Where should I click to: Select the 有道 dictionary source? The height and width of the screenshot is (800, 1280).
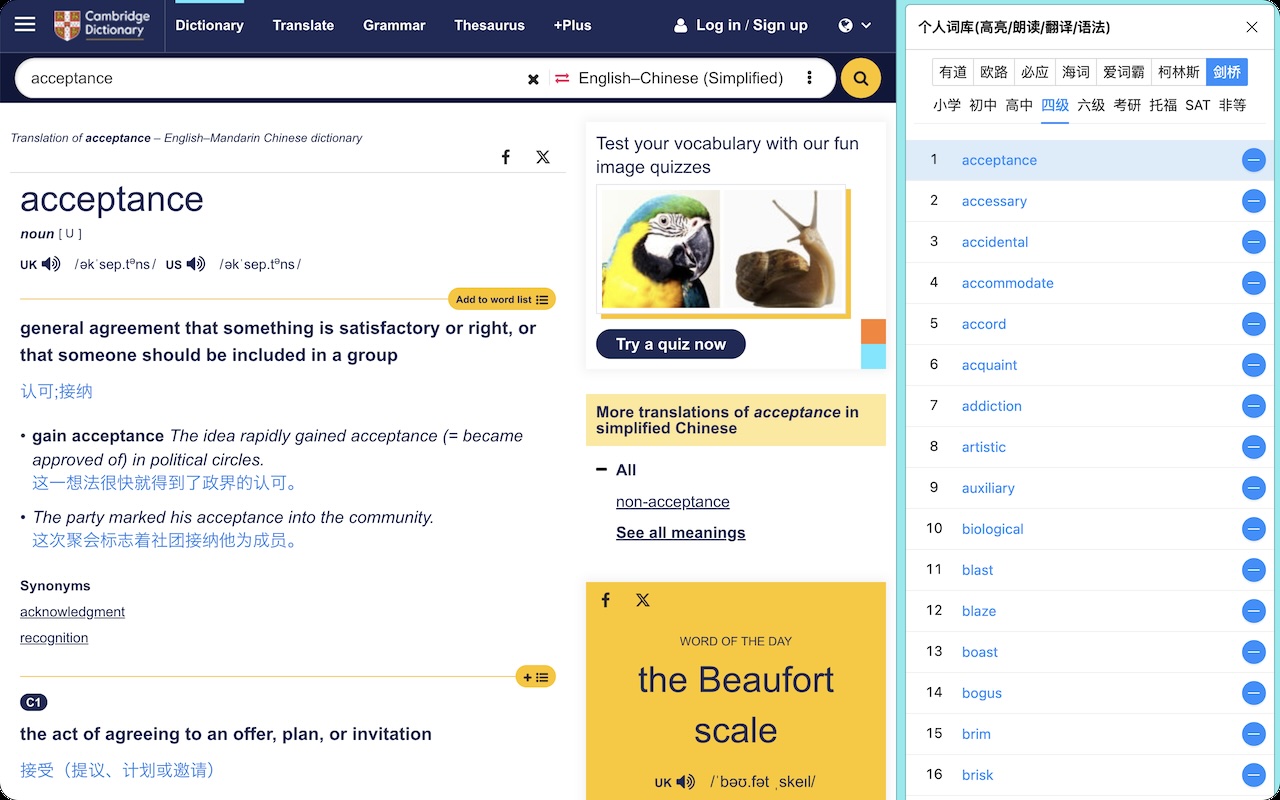953,72
